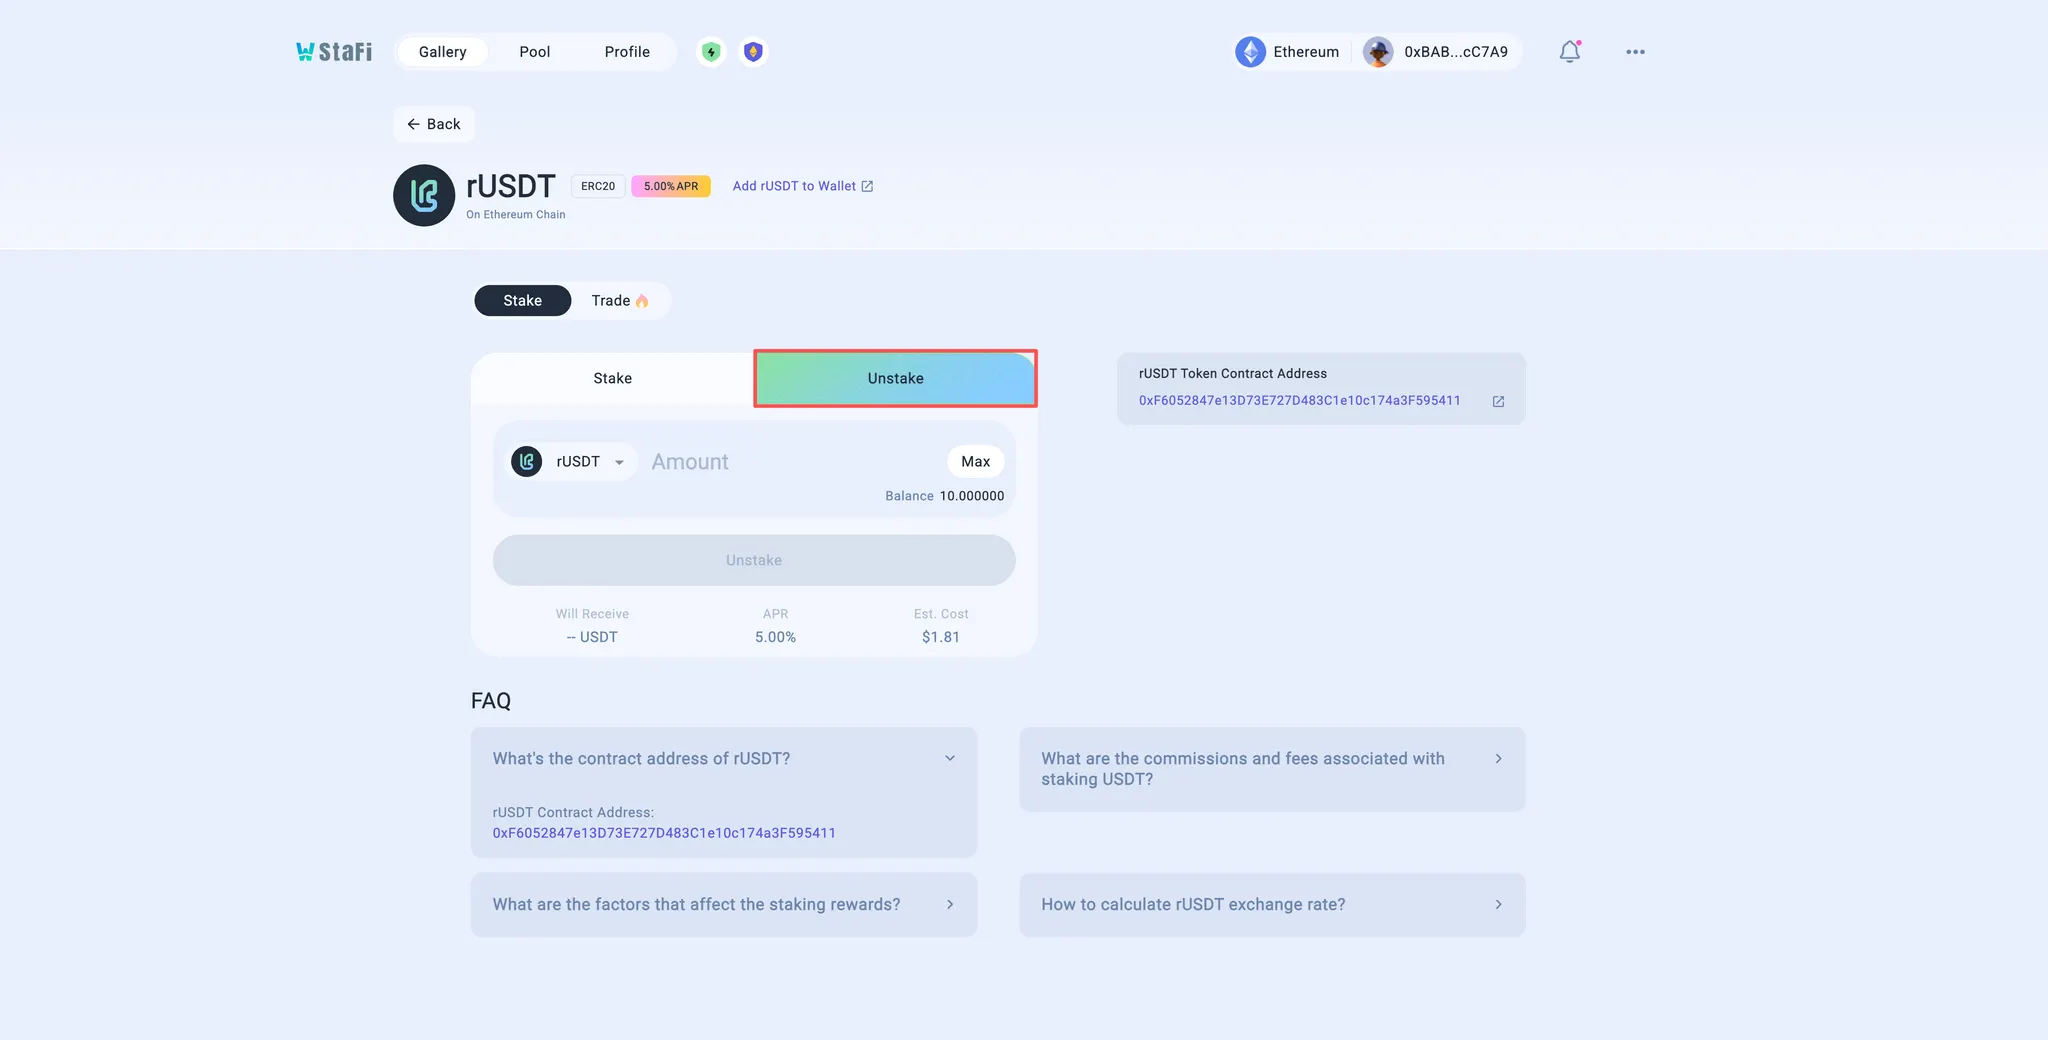The height and width of the screenshot is (1040, 2048).
Task: Open the notifications bell
Action: 1569,52
